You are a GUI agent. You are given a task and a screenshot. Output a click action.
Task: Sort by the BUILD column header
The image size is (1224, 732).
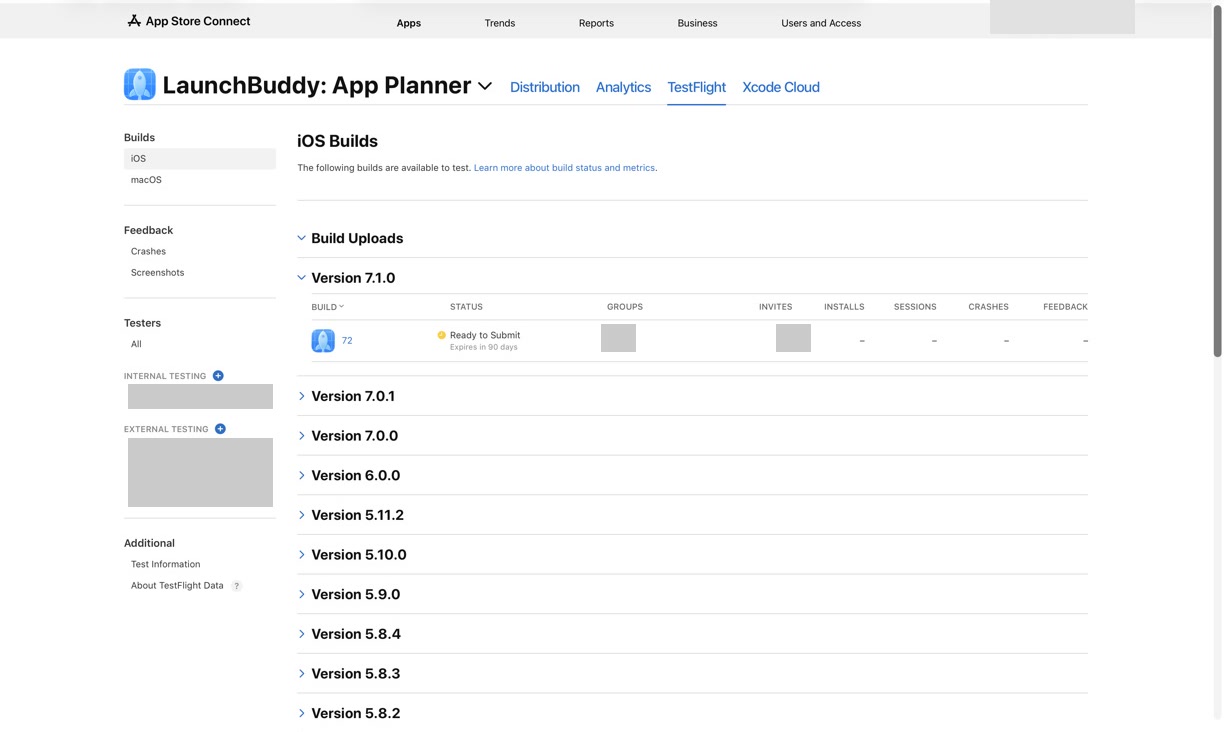(x=327, y=307)
